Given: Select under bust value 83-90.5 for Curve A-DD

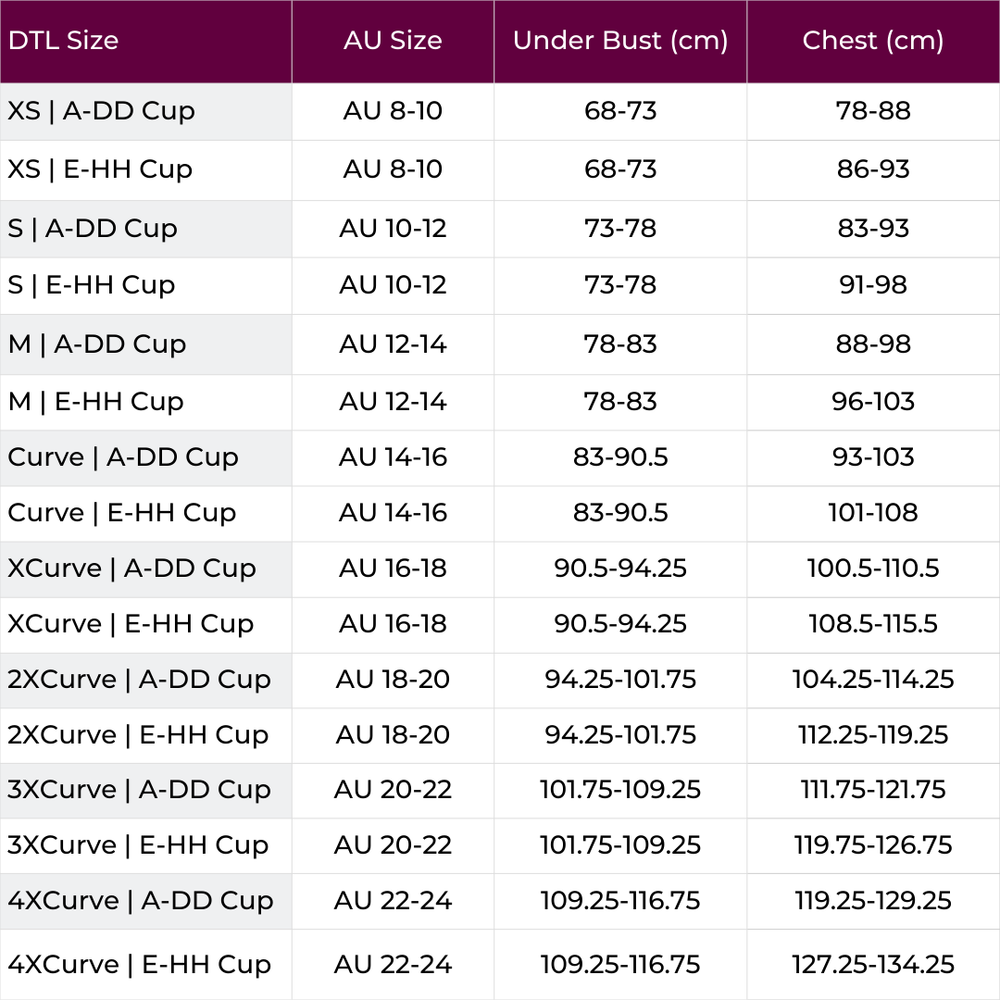Looking at the screenshot, I should [x=621, y=457].
